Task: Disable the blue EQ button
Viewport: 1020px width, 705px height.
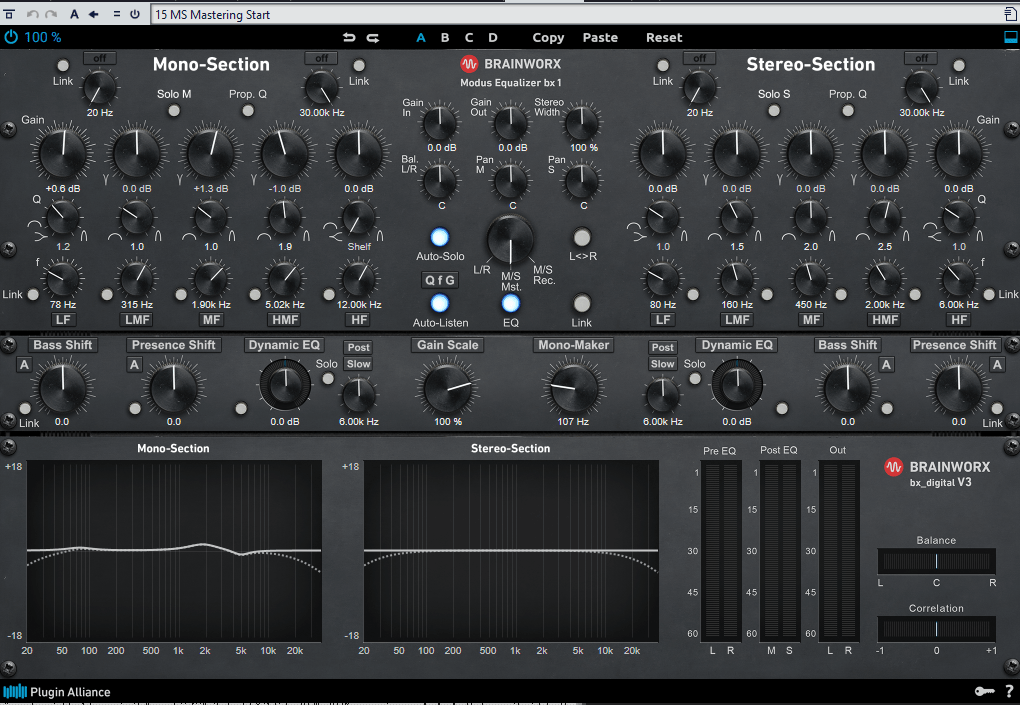Action: point(511,304)
